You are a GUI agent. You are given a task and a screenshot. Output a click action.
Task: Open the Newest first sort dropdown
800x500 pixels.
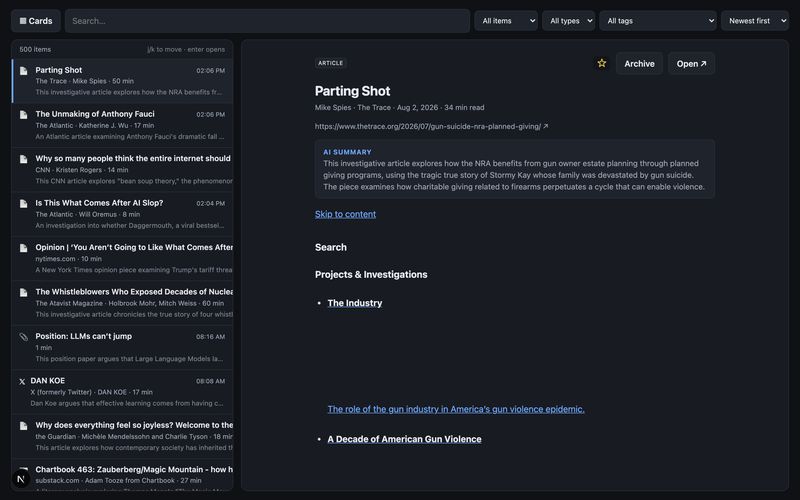coord(755,21)
